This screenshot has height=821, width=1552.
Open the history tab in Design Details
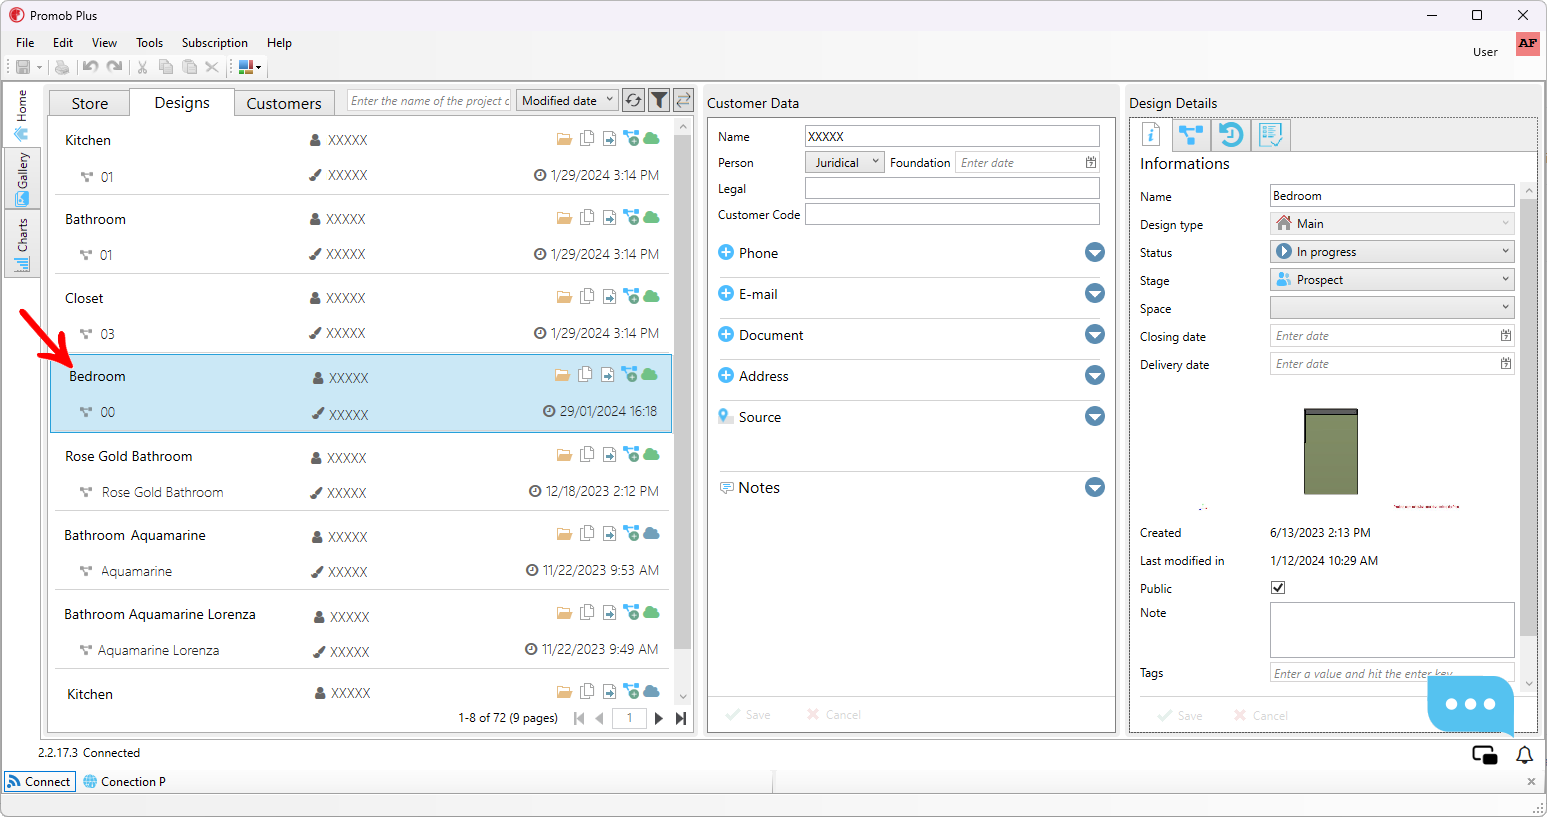click(x=1231, y=135)
